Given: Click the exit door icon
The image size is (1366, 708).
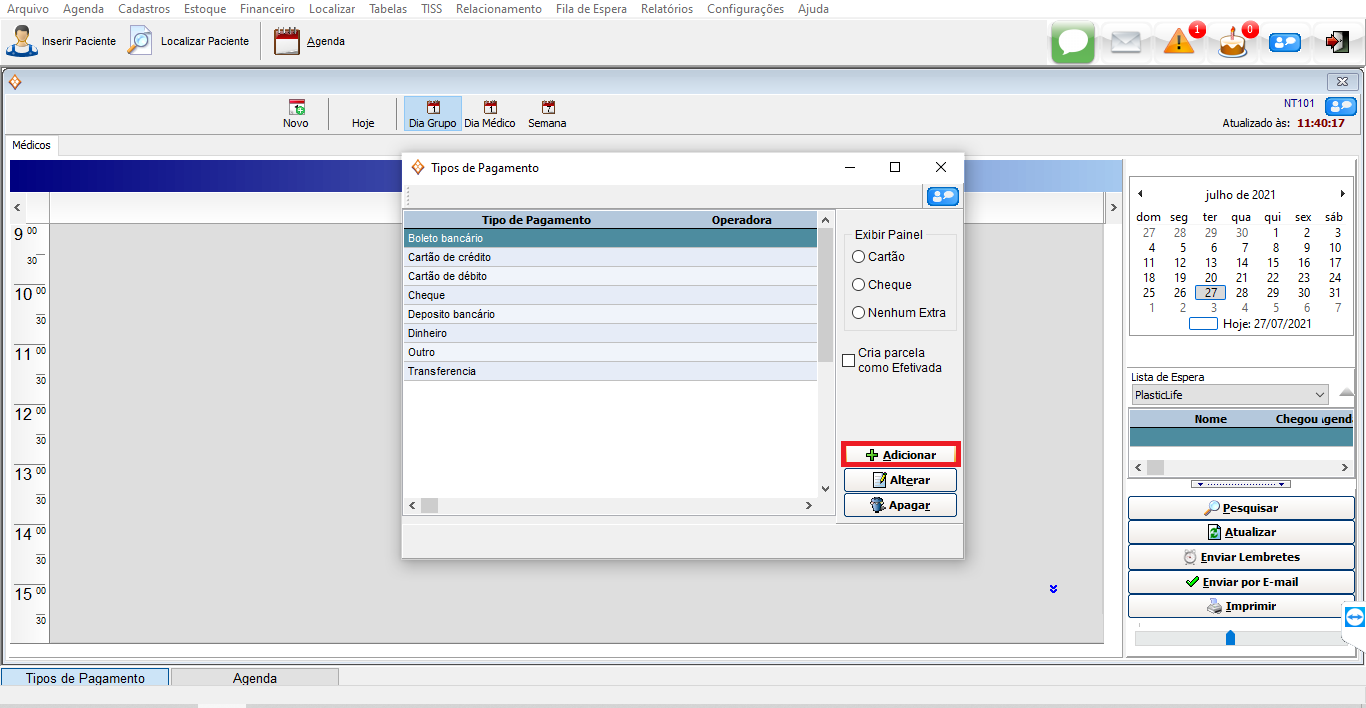Looking at the screenshot, I should pyautogui.click(x=1336, y=42).
